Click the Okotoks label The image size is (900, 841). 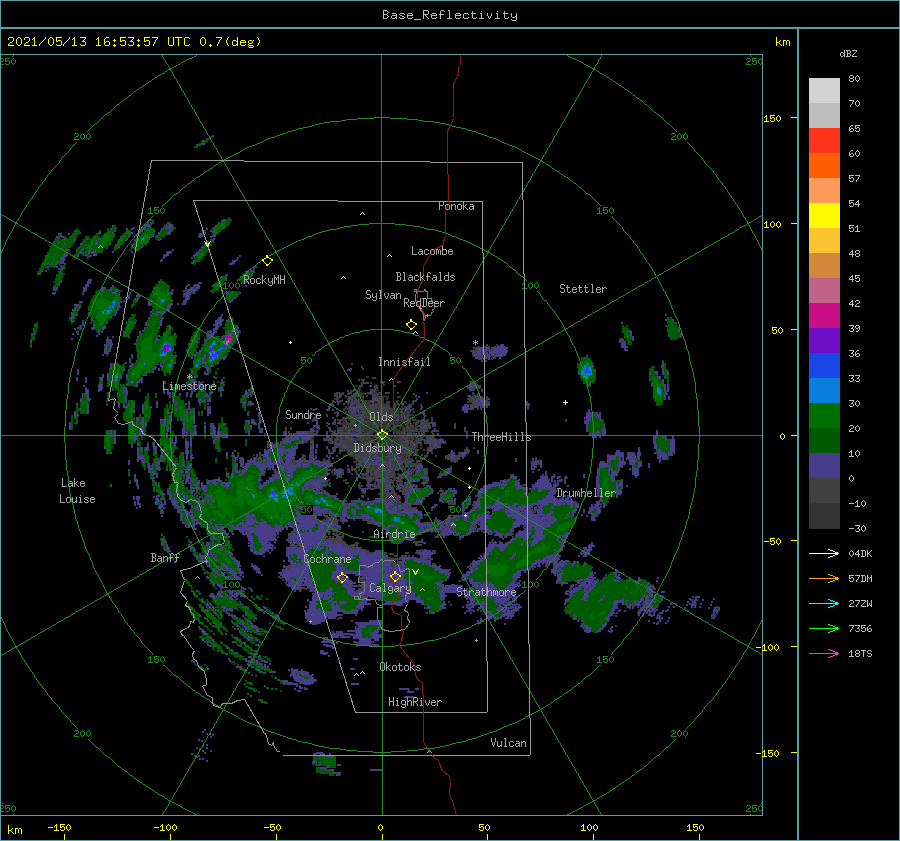400,667
